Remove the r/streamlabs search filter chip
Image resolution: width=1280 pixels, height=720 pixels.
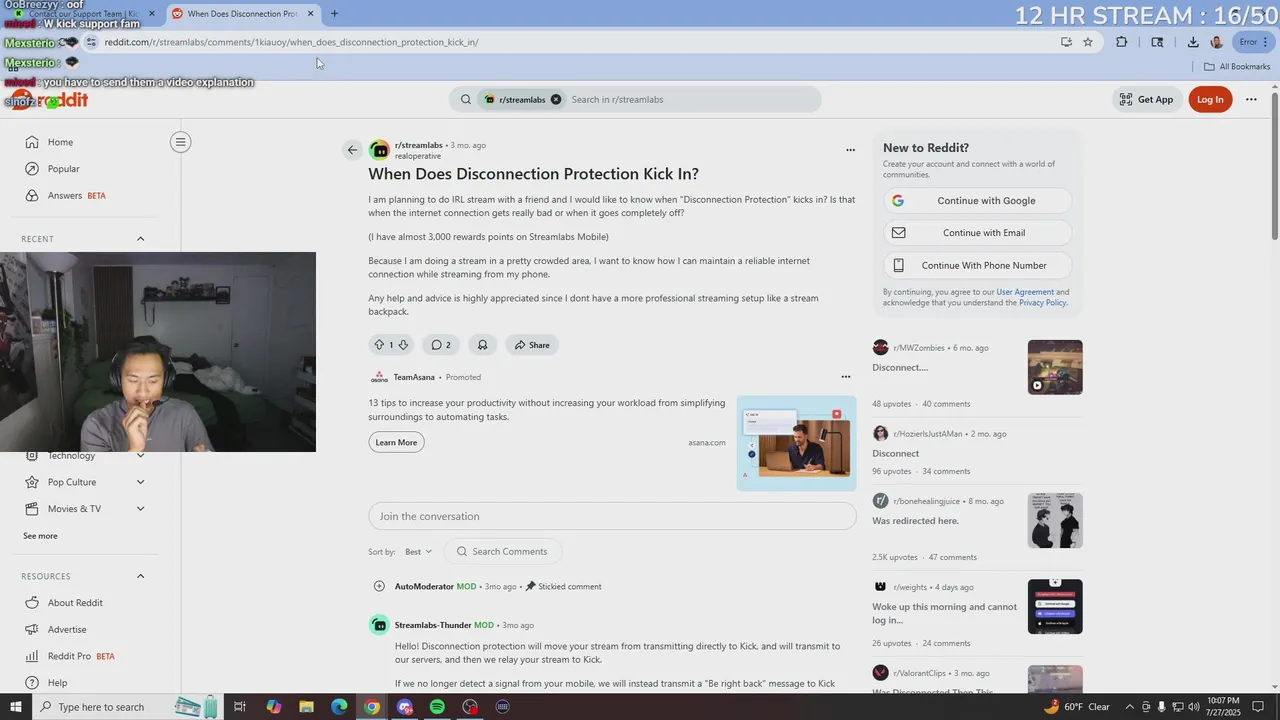pos(556,99)
